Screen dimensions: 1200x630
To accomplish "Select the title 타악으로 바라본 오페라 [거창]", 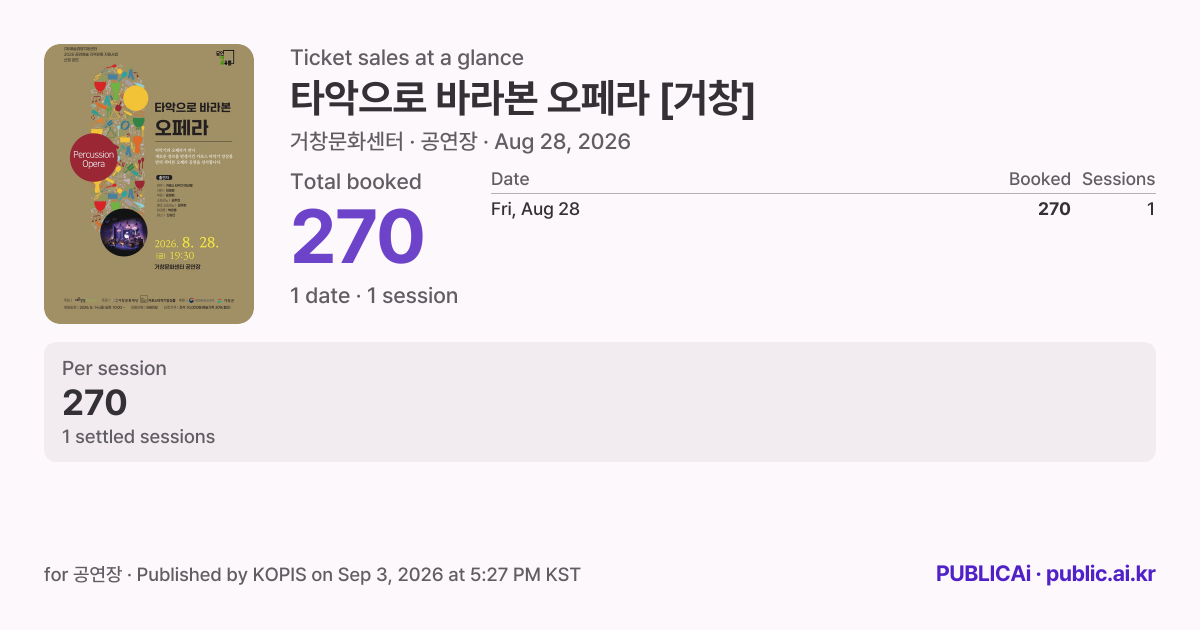I will coord(522,98).
